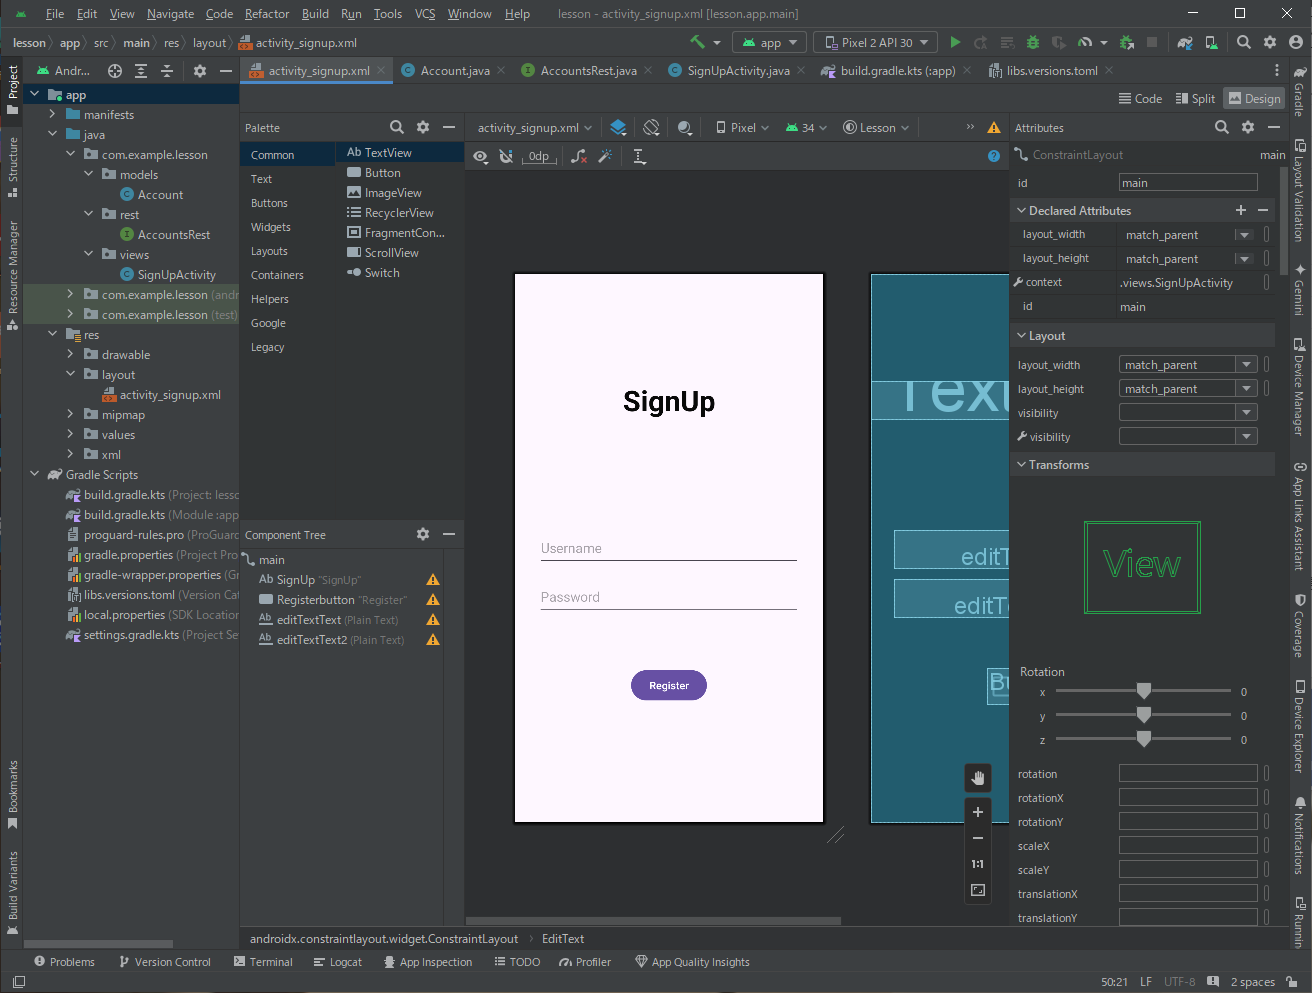Add a declared attribute with the plus icon
The image size is (1312, 993).
coord(1241,210)
